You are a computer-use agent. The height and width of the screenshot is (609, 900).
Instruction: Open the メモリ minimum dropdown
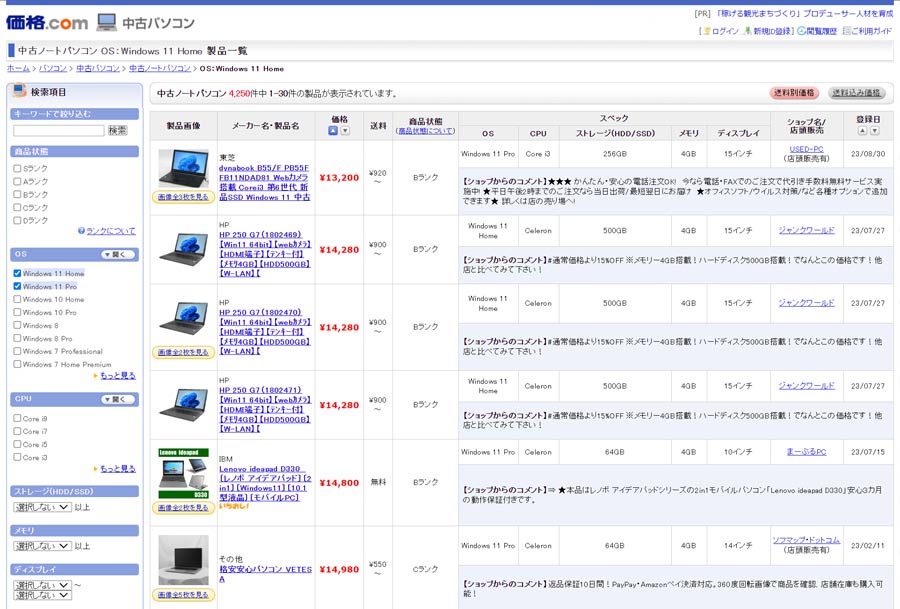tap(42, 546)
